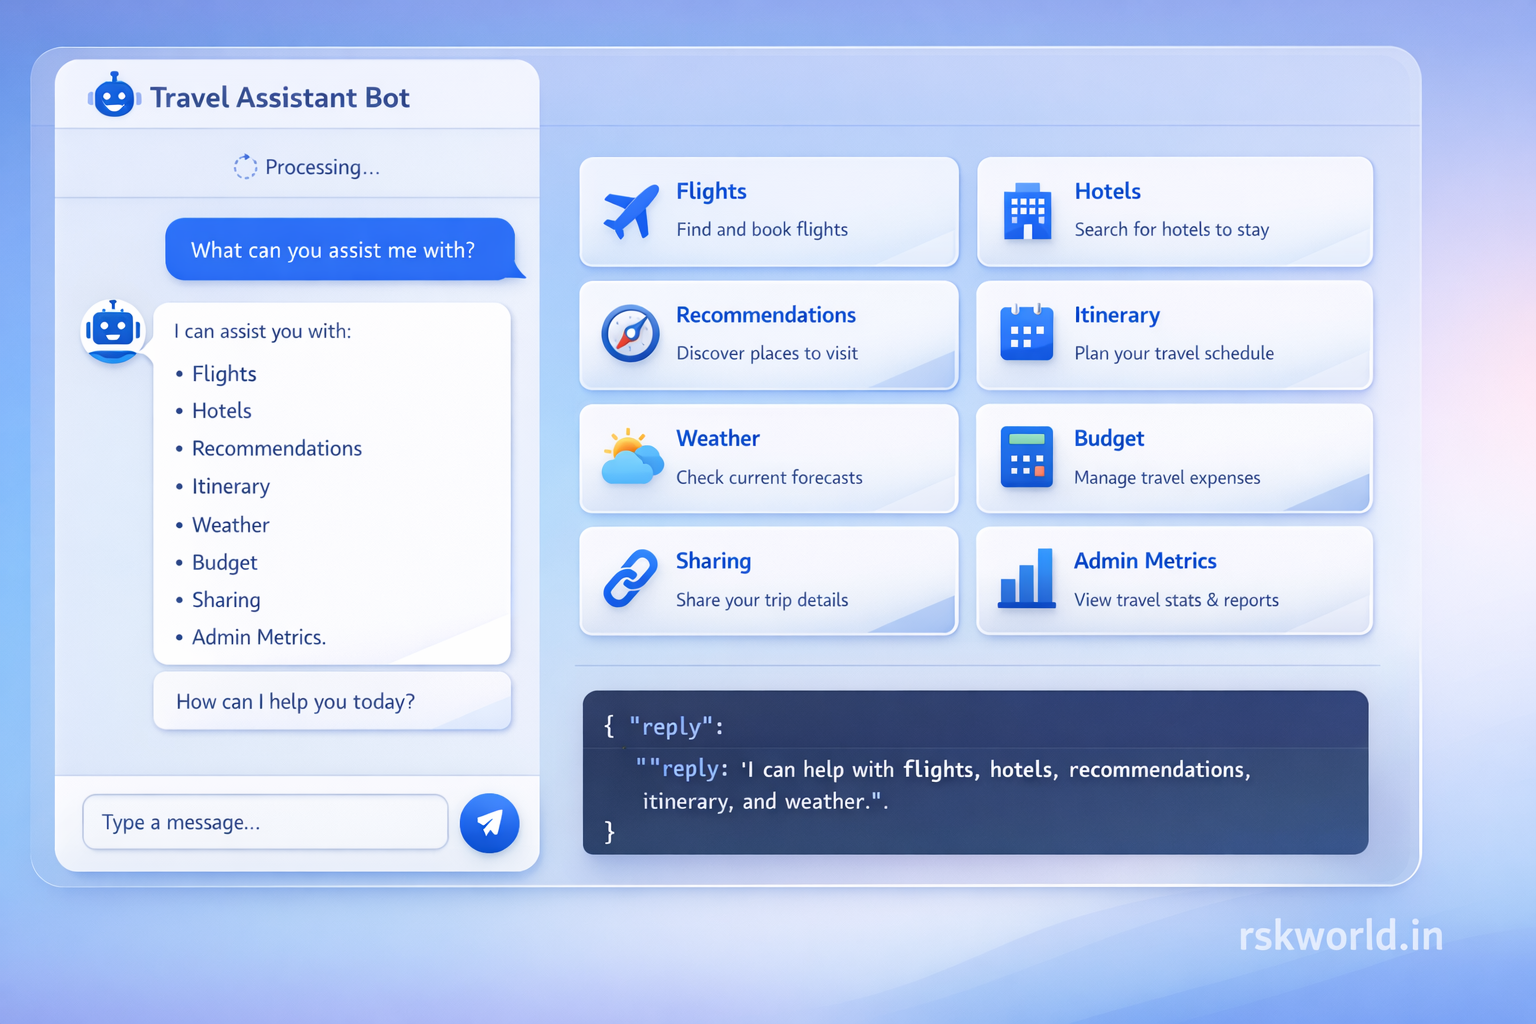Click the Processing spinner icon
1536x1024 pixels.
pyautogui.click(x=245, y=167)
